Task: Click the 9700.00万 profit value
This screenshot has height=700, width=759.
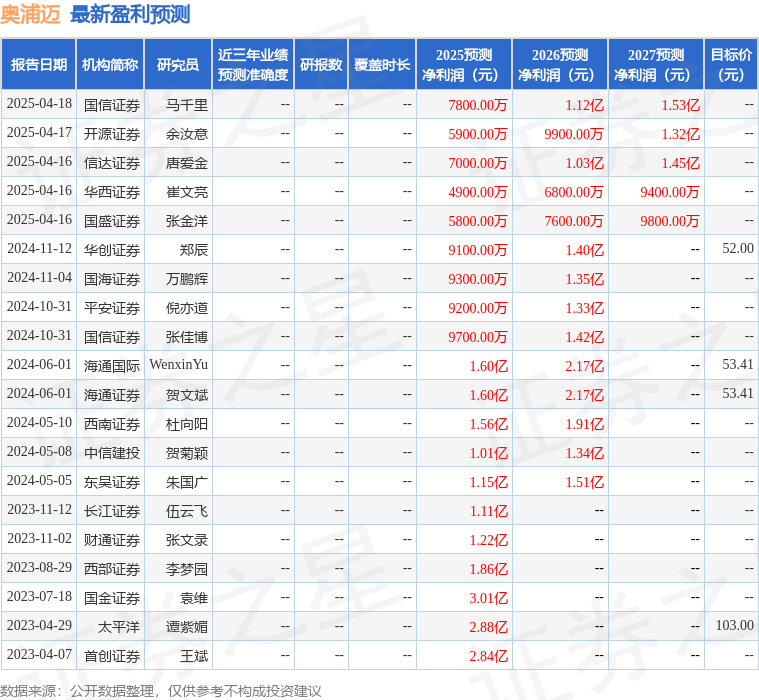Action: click(477, 337)
